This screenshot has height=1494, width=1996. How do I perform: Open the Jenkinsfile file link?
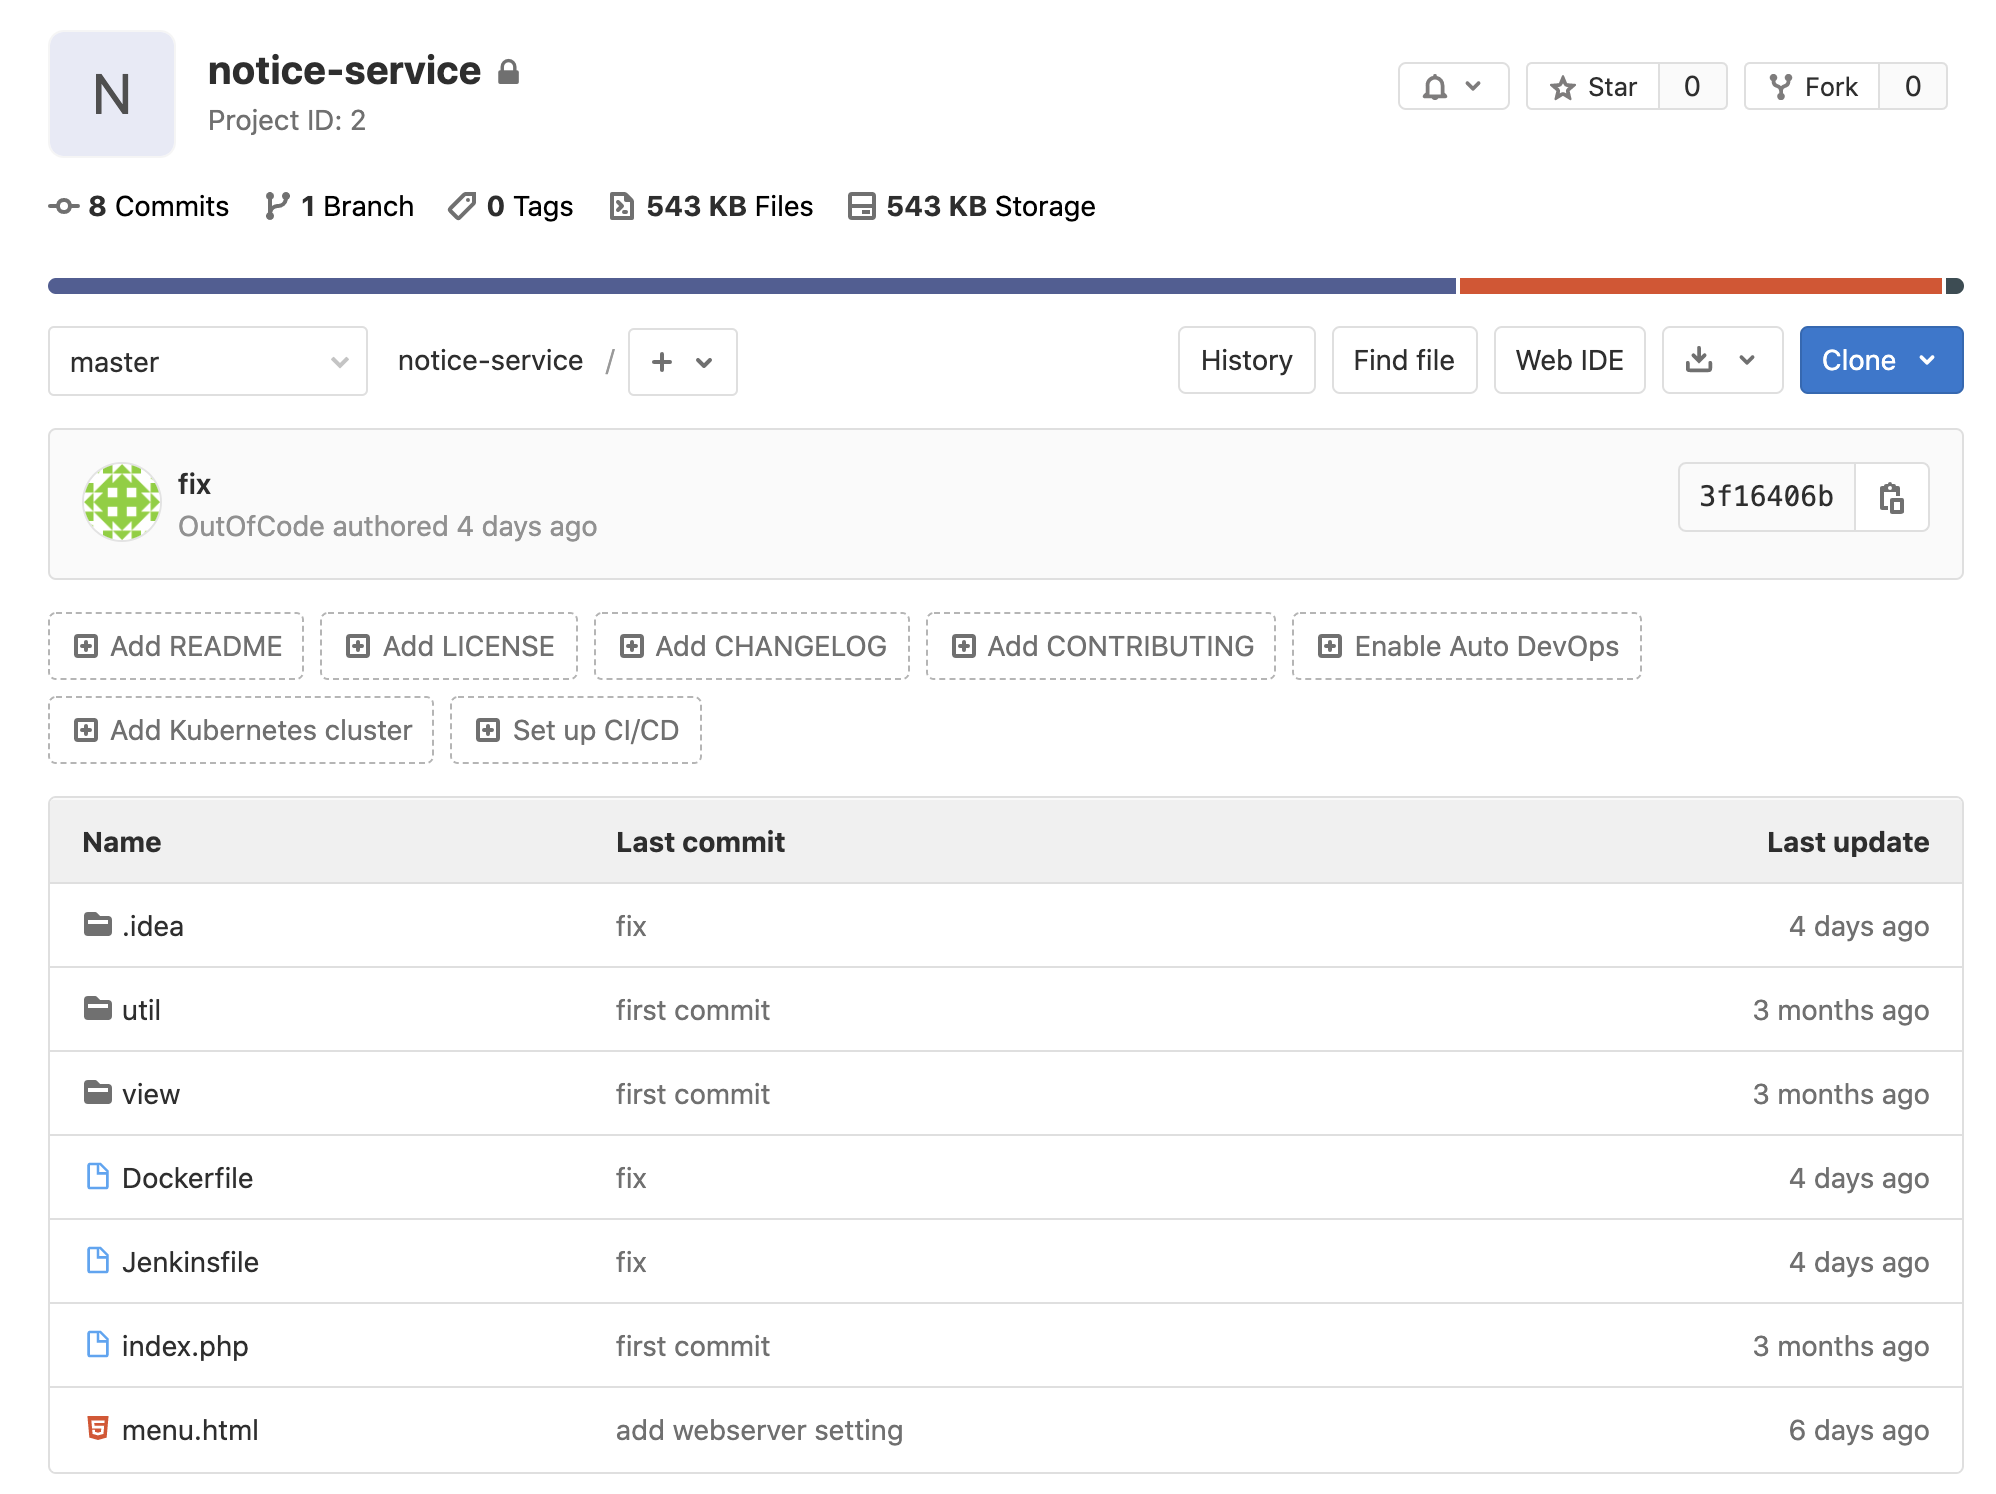click(x=190, y=1262)
